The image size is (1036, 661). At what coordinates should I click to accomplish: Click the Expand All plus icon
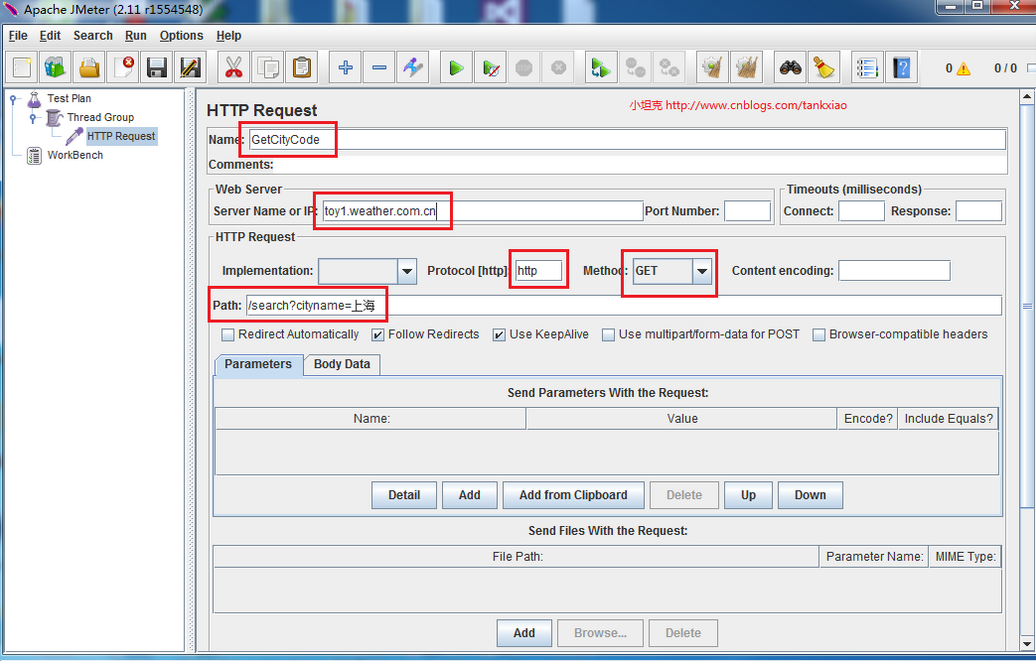[346, 68]
